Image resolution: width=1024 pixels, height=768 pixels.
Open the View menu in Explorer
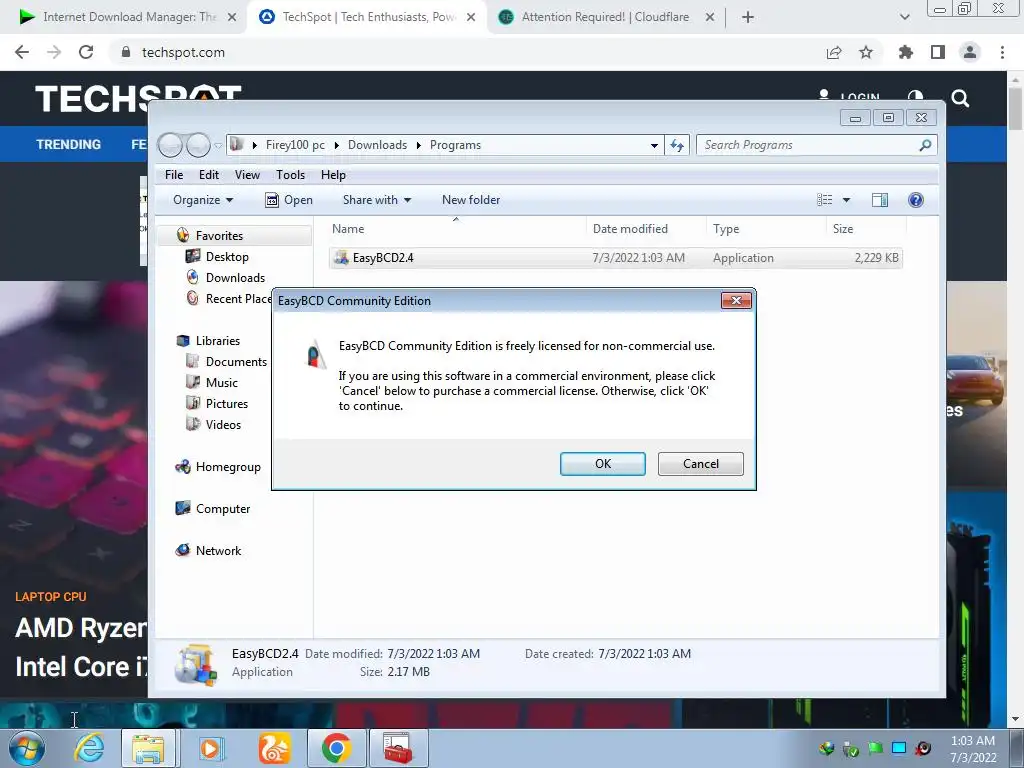pyautogui.click(x=248, y=175)
